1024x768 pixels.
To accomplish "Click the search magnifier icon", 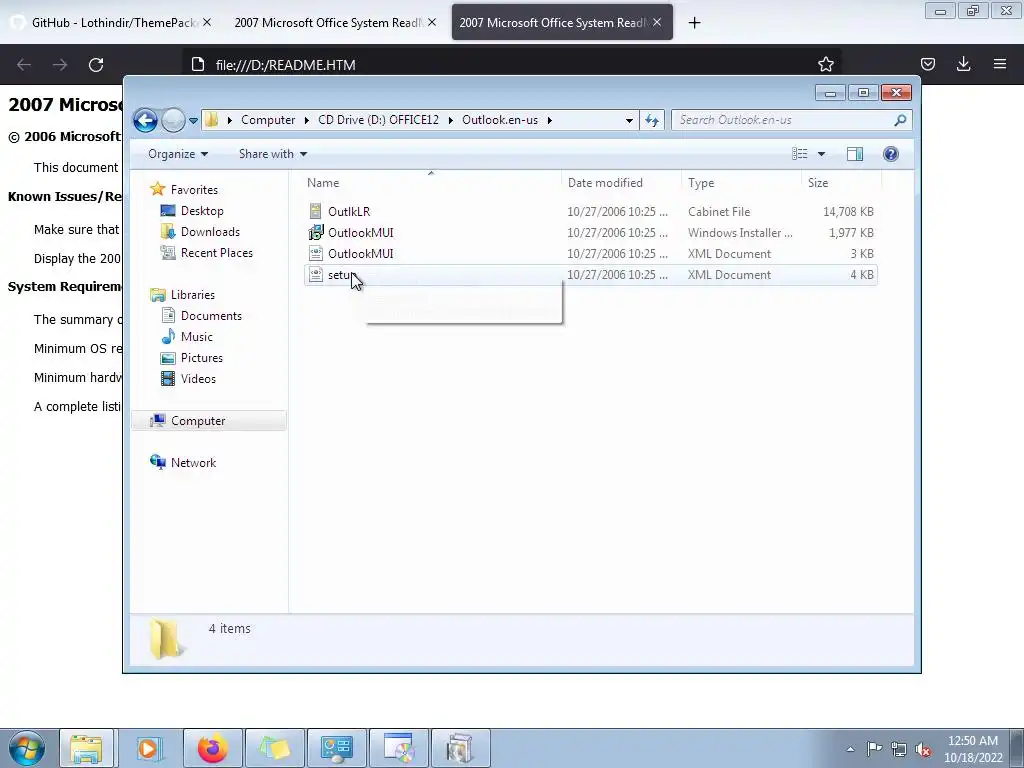I will click(900, 120).
